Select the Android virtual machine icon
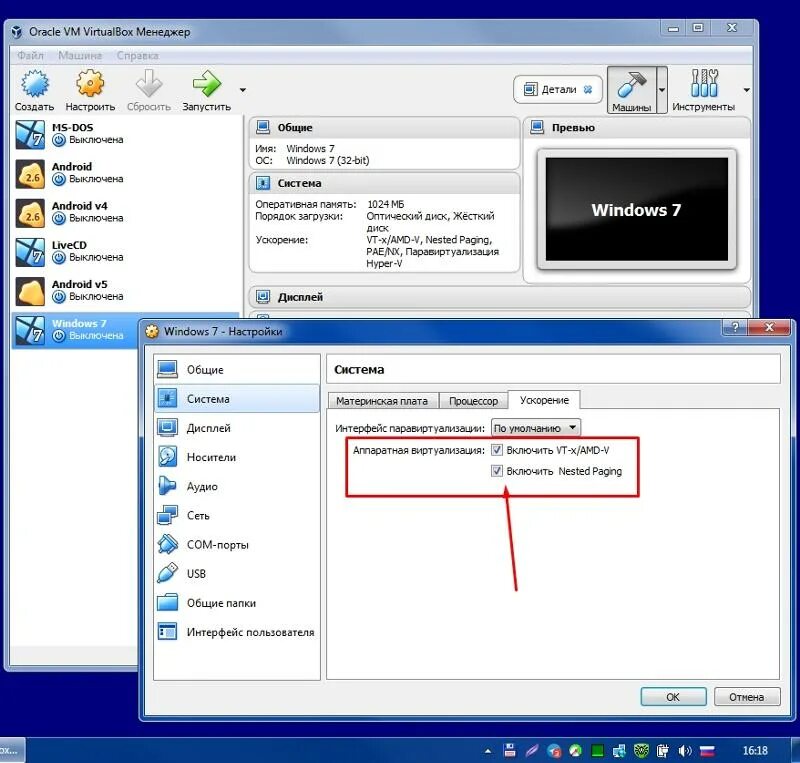This screenshot has height=763, width=800. (30, 174)
